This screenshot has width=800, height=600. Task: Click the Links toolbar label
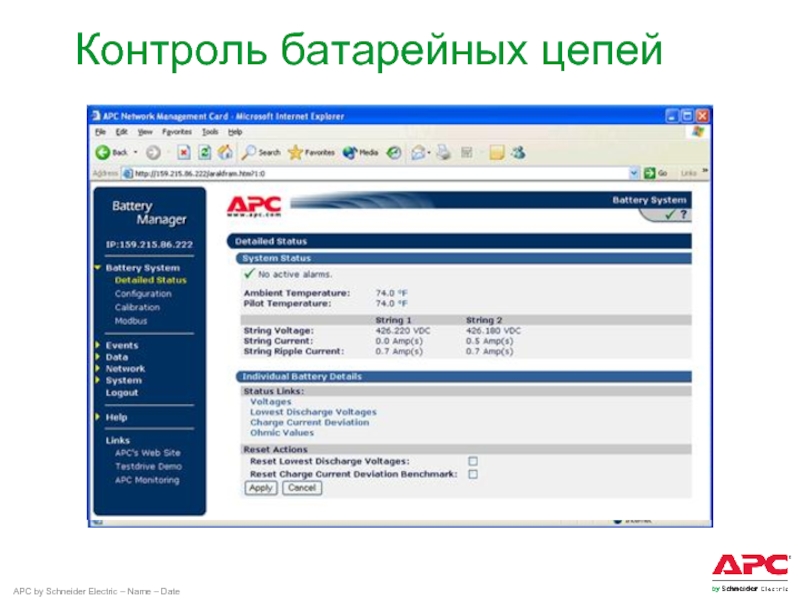coord(689,173)
